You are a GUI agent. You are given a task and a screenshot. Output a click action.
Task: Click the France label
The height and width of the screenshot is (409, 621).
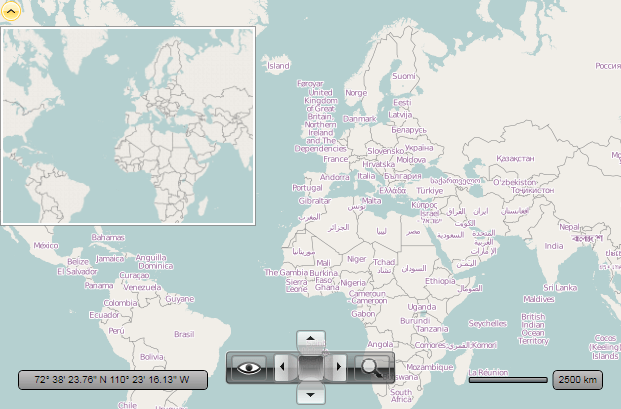335,159
